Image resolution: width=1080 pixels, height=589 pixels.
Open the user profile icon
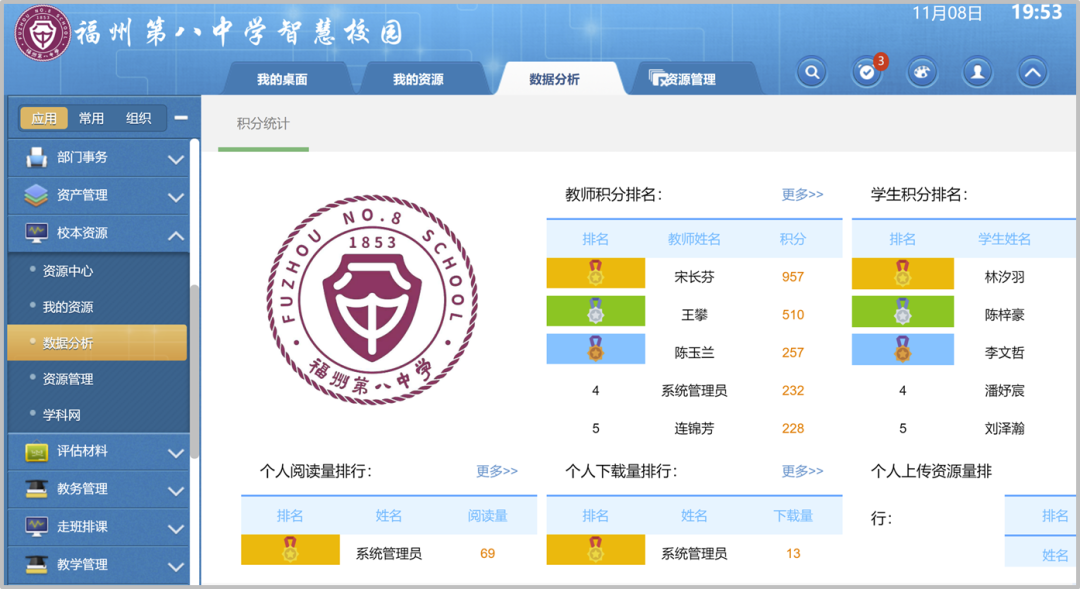coord(977,72)
